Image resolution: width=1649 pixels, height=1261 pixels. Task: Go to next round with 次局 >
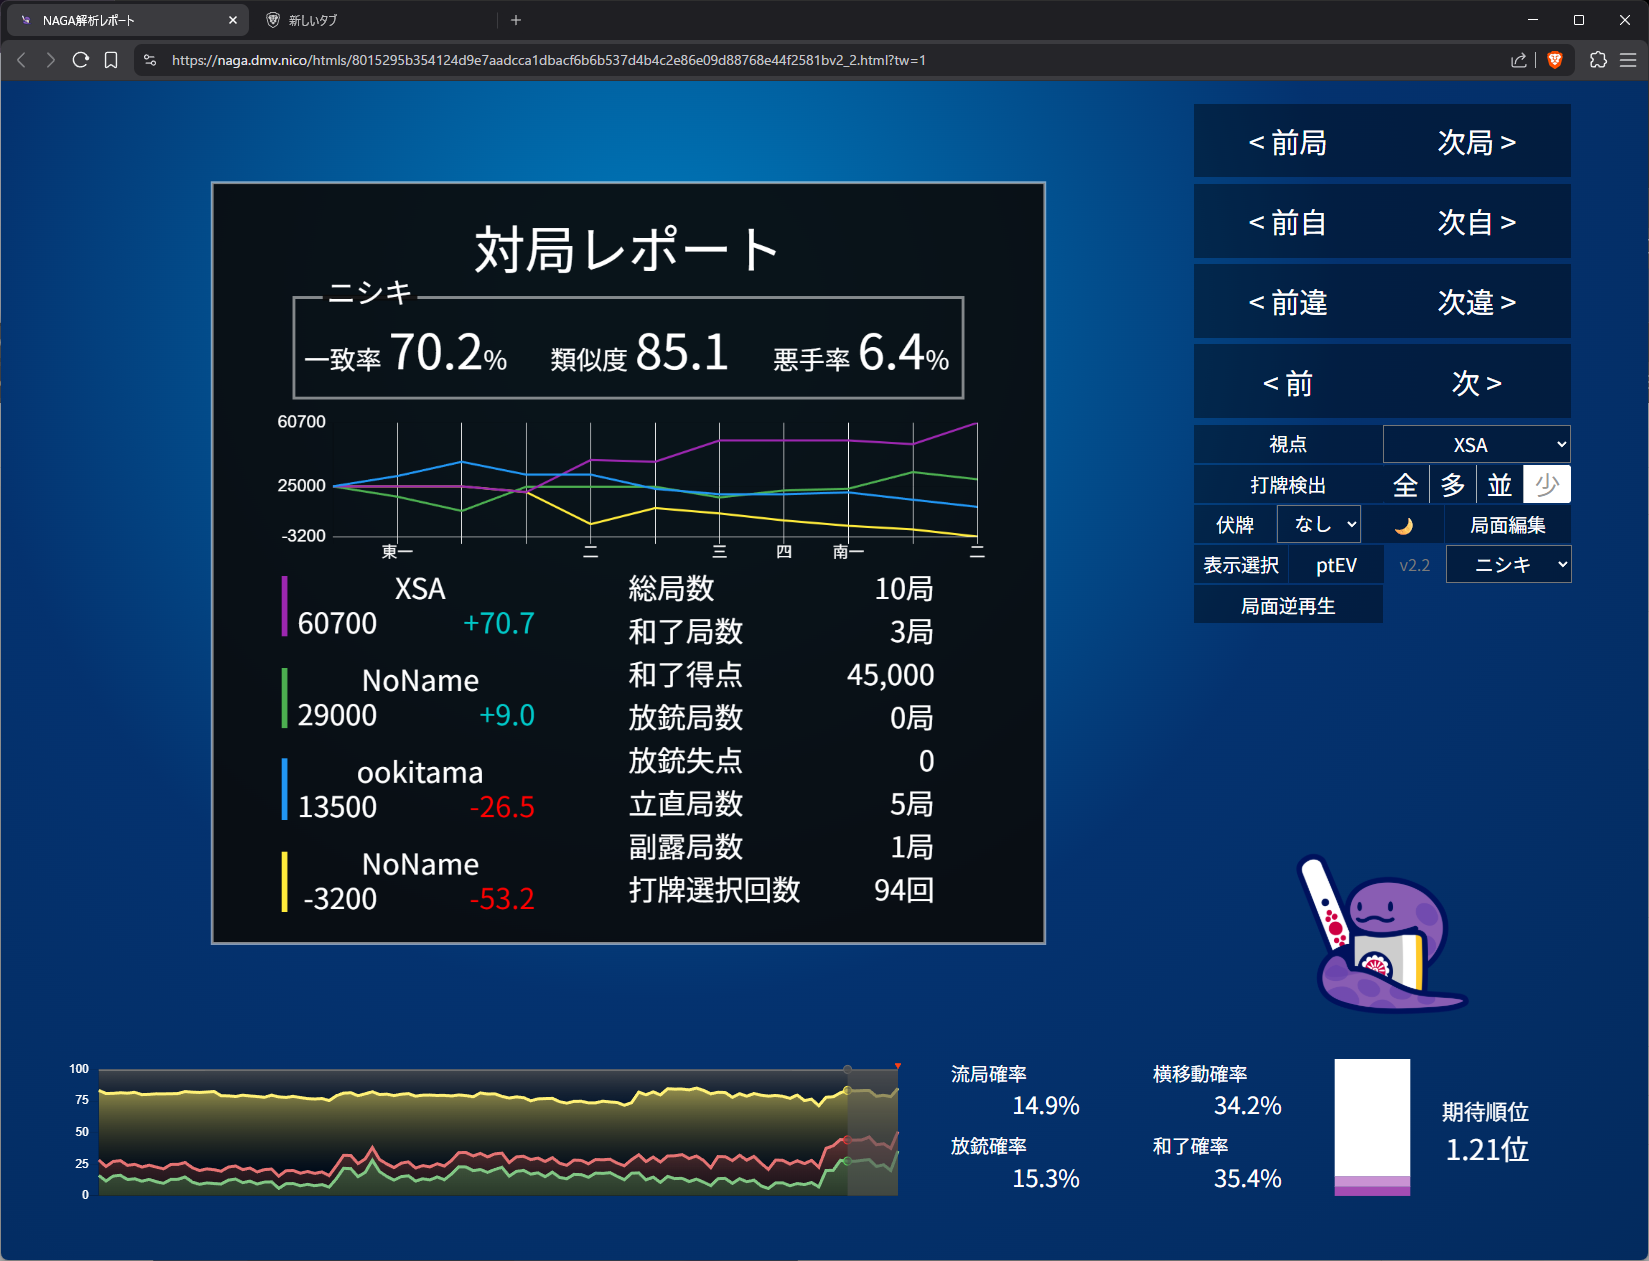click(x=1476, y=143)
